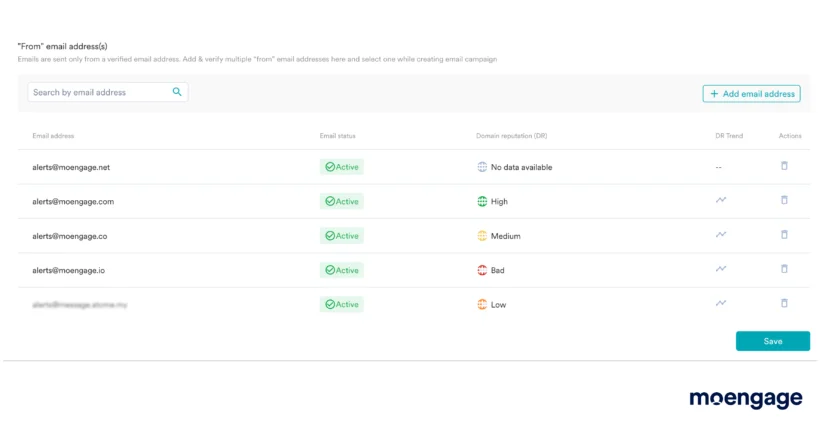Image resolution: width=832 pixels, height=435 pixels.
Task: Click the grey globe icon beside No data available
Action: point(482,167)
